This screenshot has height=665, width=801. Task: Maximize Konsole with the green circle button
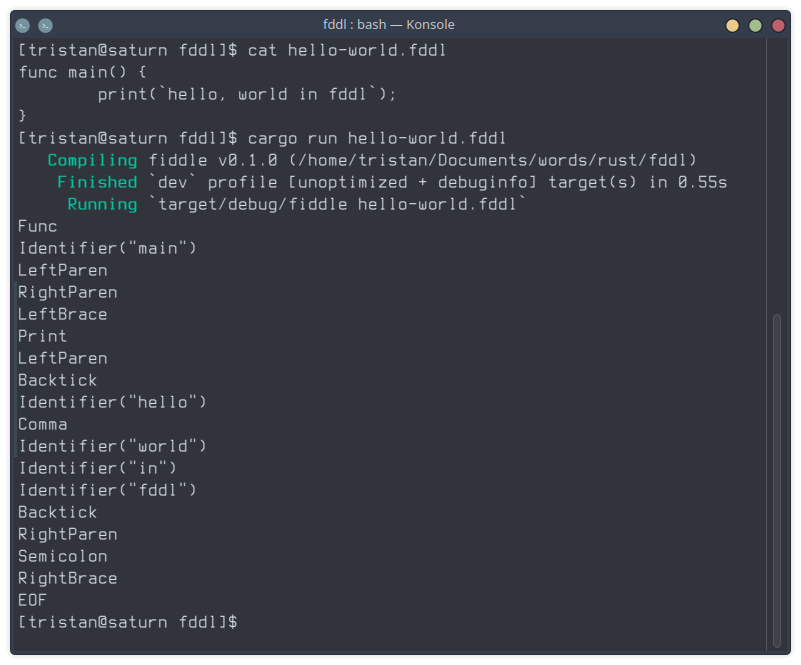pos(755,26)
